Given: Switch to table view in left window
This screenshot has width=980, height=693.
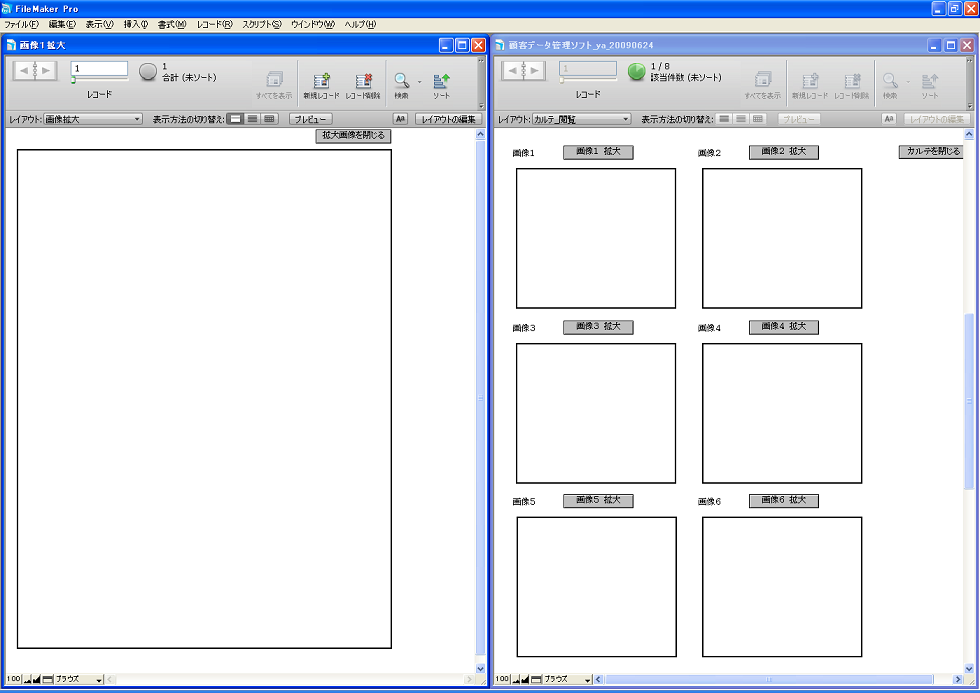Looking at the screenshot, I should coord(269,119).
